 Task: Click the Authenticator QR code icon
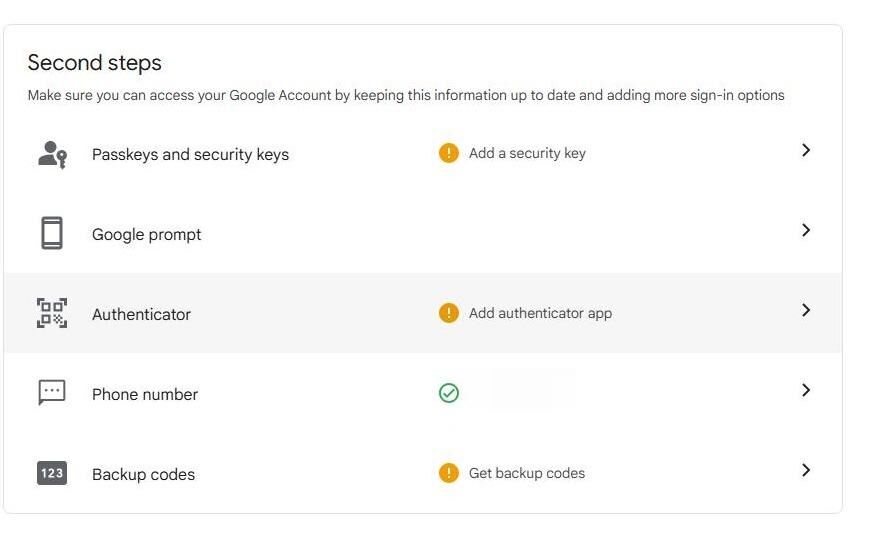coord(52,313)
